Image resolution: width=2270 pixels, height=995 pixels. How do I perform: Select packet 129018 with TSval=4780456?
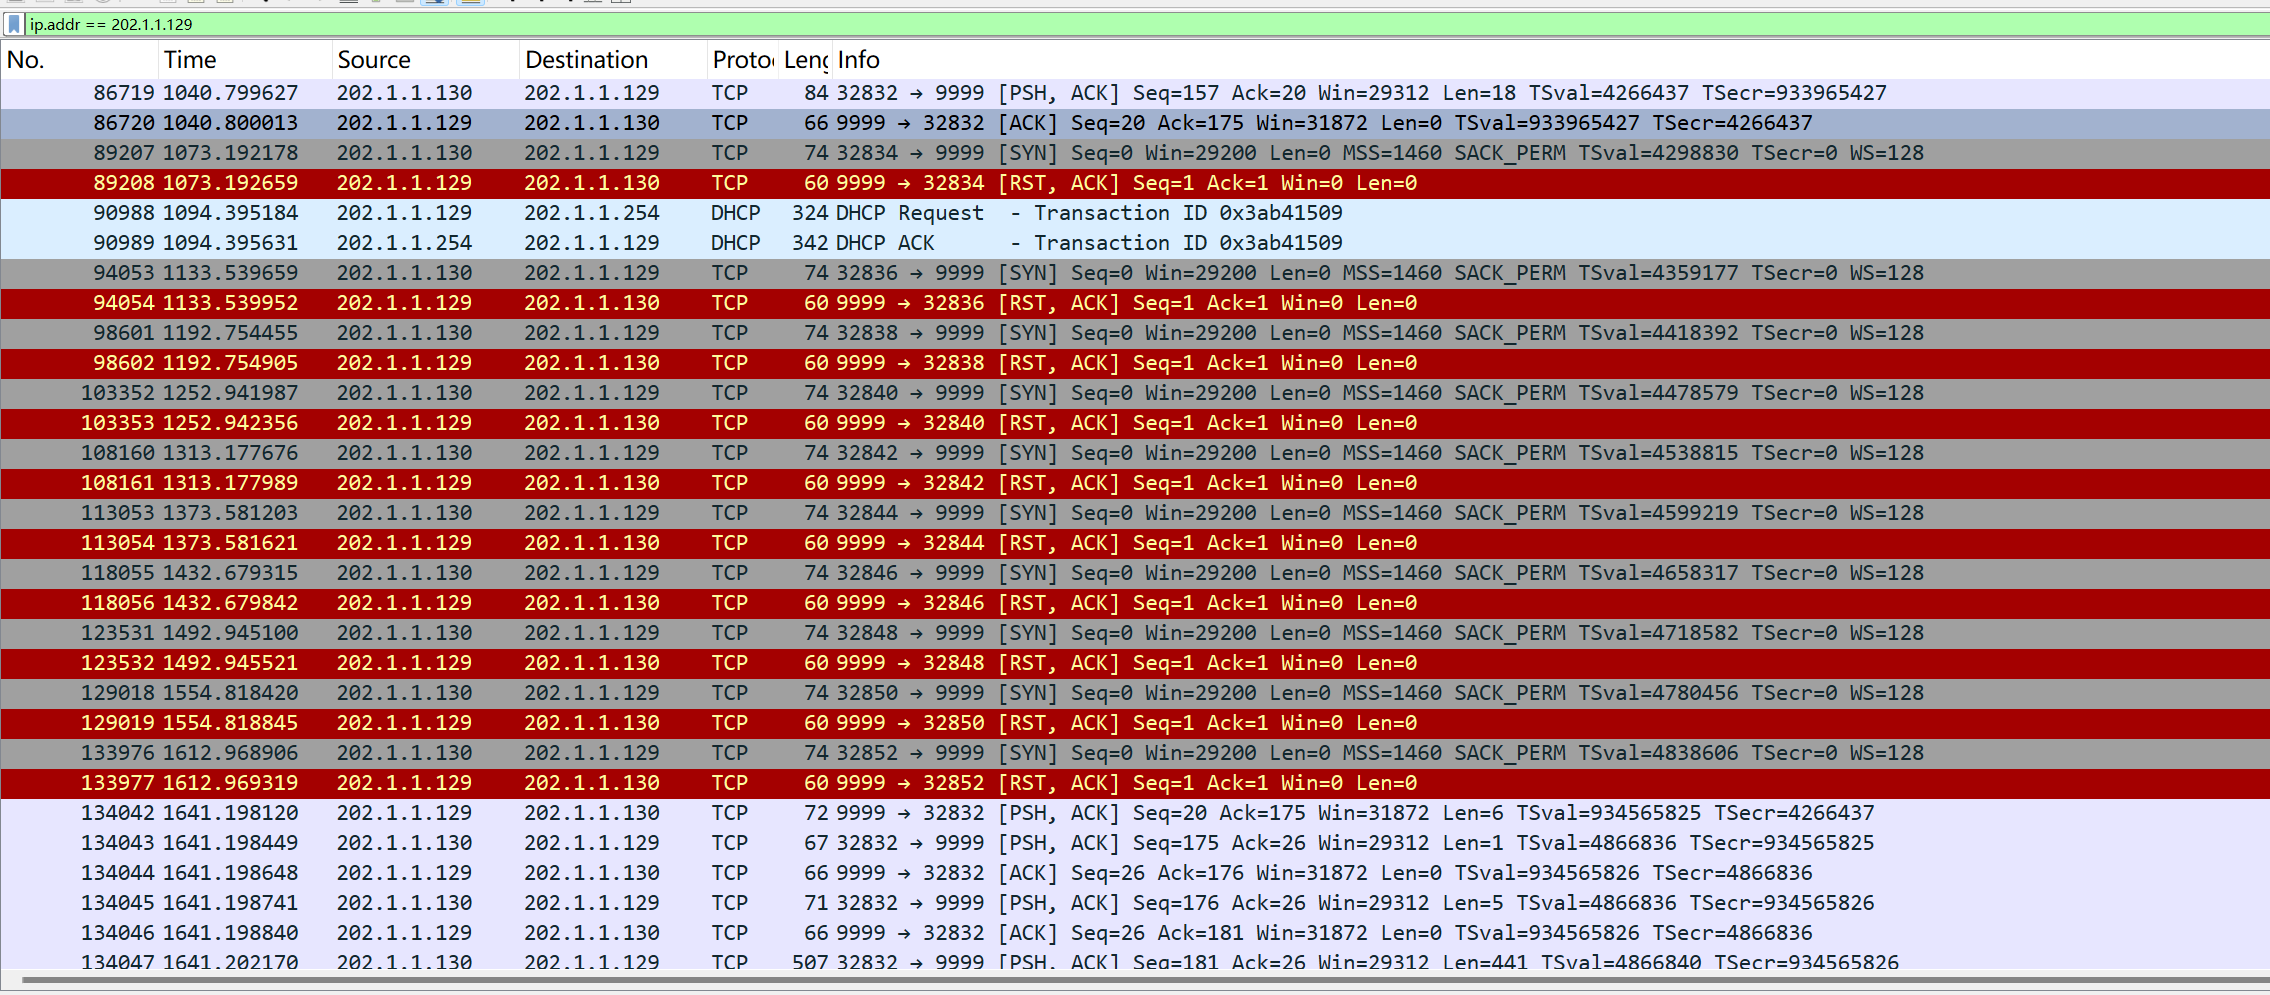click(x=1135, y=693)
